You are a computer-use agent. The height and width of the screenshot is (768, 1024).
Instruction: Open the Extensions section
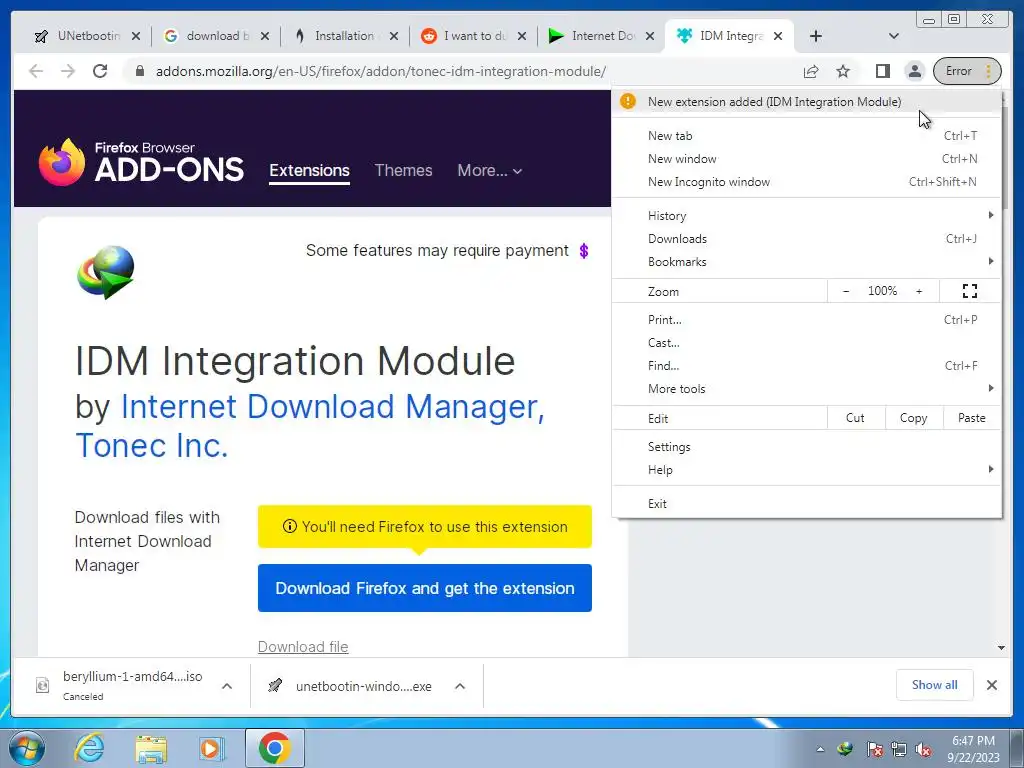point(310,170)
